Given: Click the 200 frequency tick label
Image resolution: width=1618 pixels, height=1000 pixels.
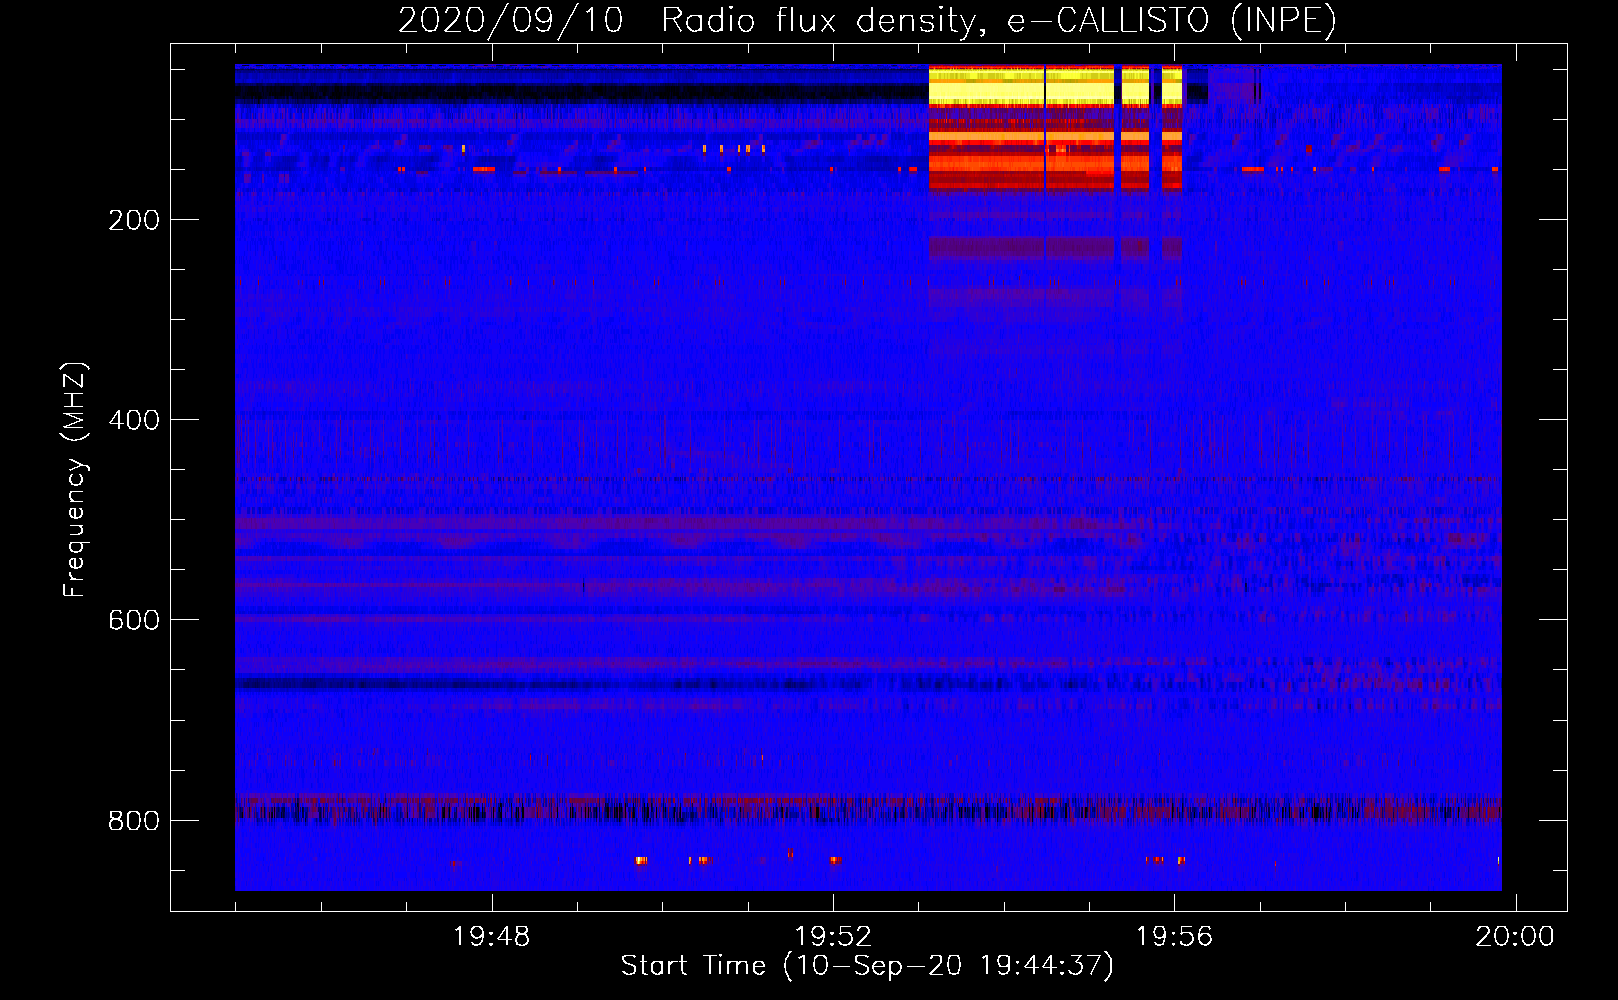Looking at the screenshot, I should tap(134, 220).
